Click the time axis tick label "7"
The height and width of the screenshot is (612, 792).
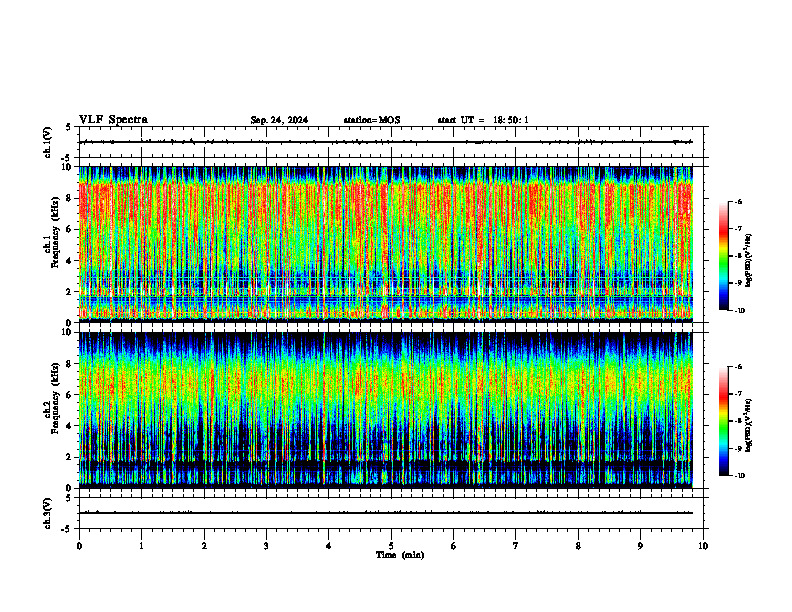click(x=516, y=546)
